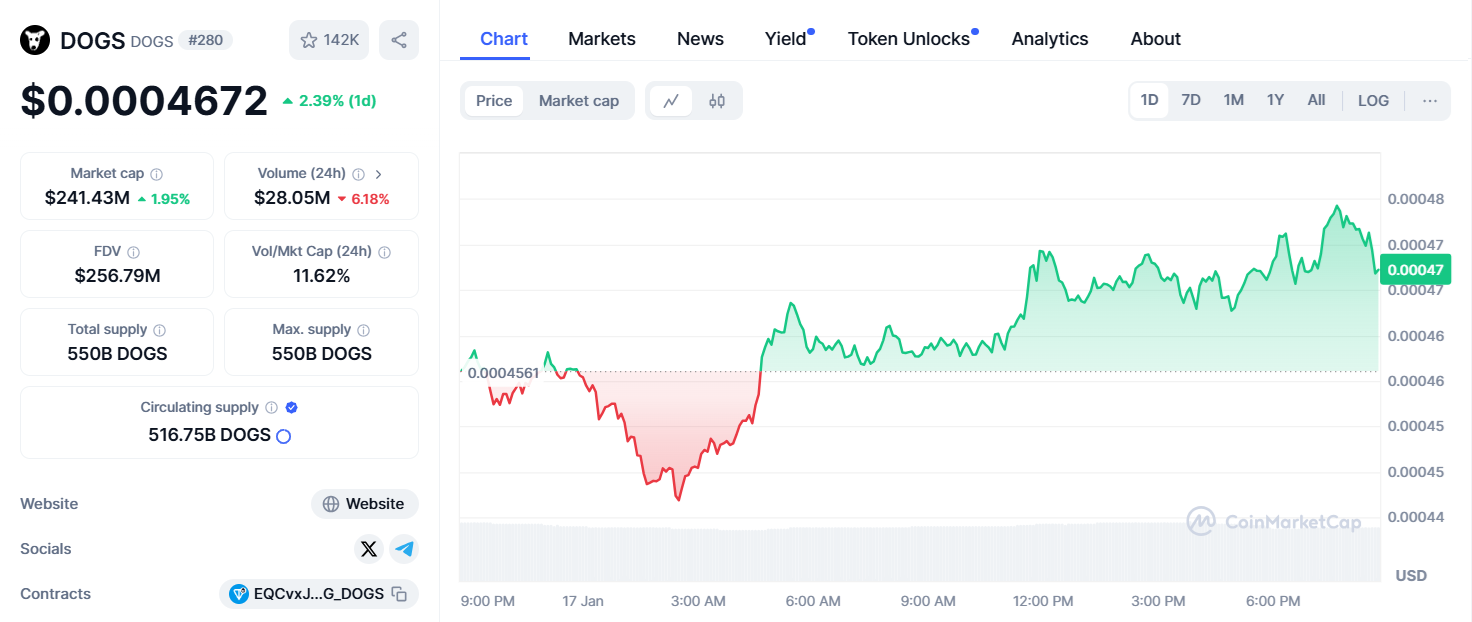Set chart range to 1Y
The width and height of the screenshot is (1472, 622).
point(1275,100)
